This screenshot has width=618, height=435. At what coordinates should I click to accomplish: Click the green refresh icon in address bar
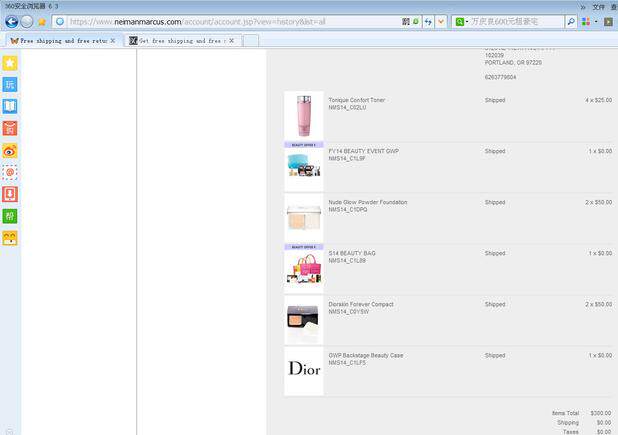[x=415, y=22]
